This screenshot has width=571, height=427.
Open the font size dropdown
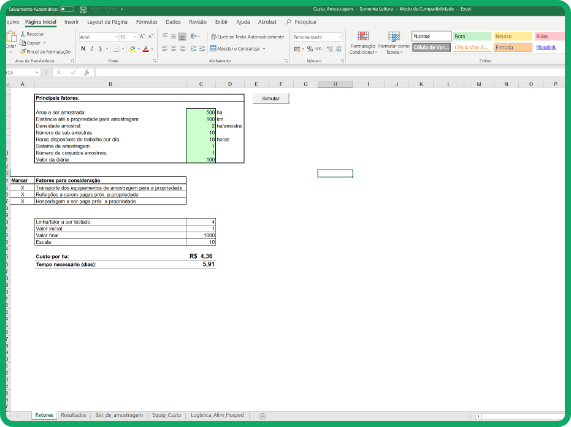[134, 37]
